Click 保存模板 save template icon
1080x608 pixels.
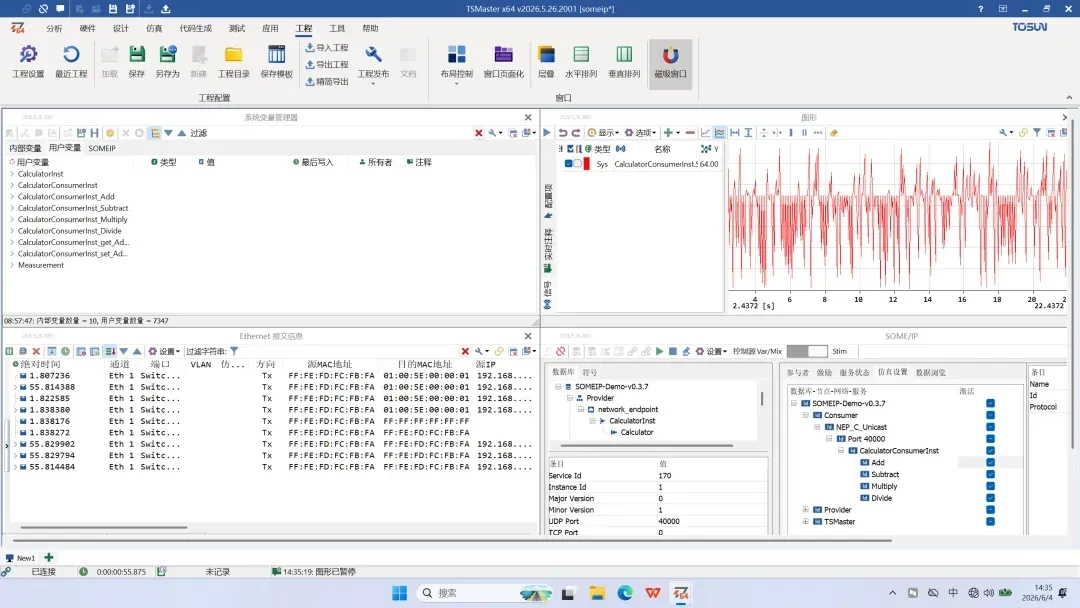276,61
